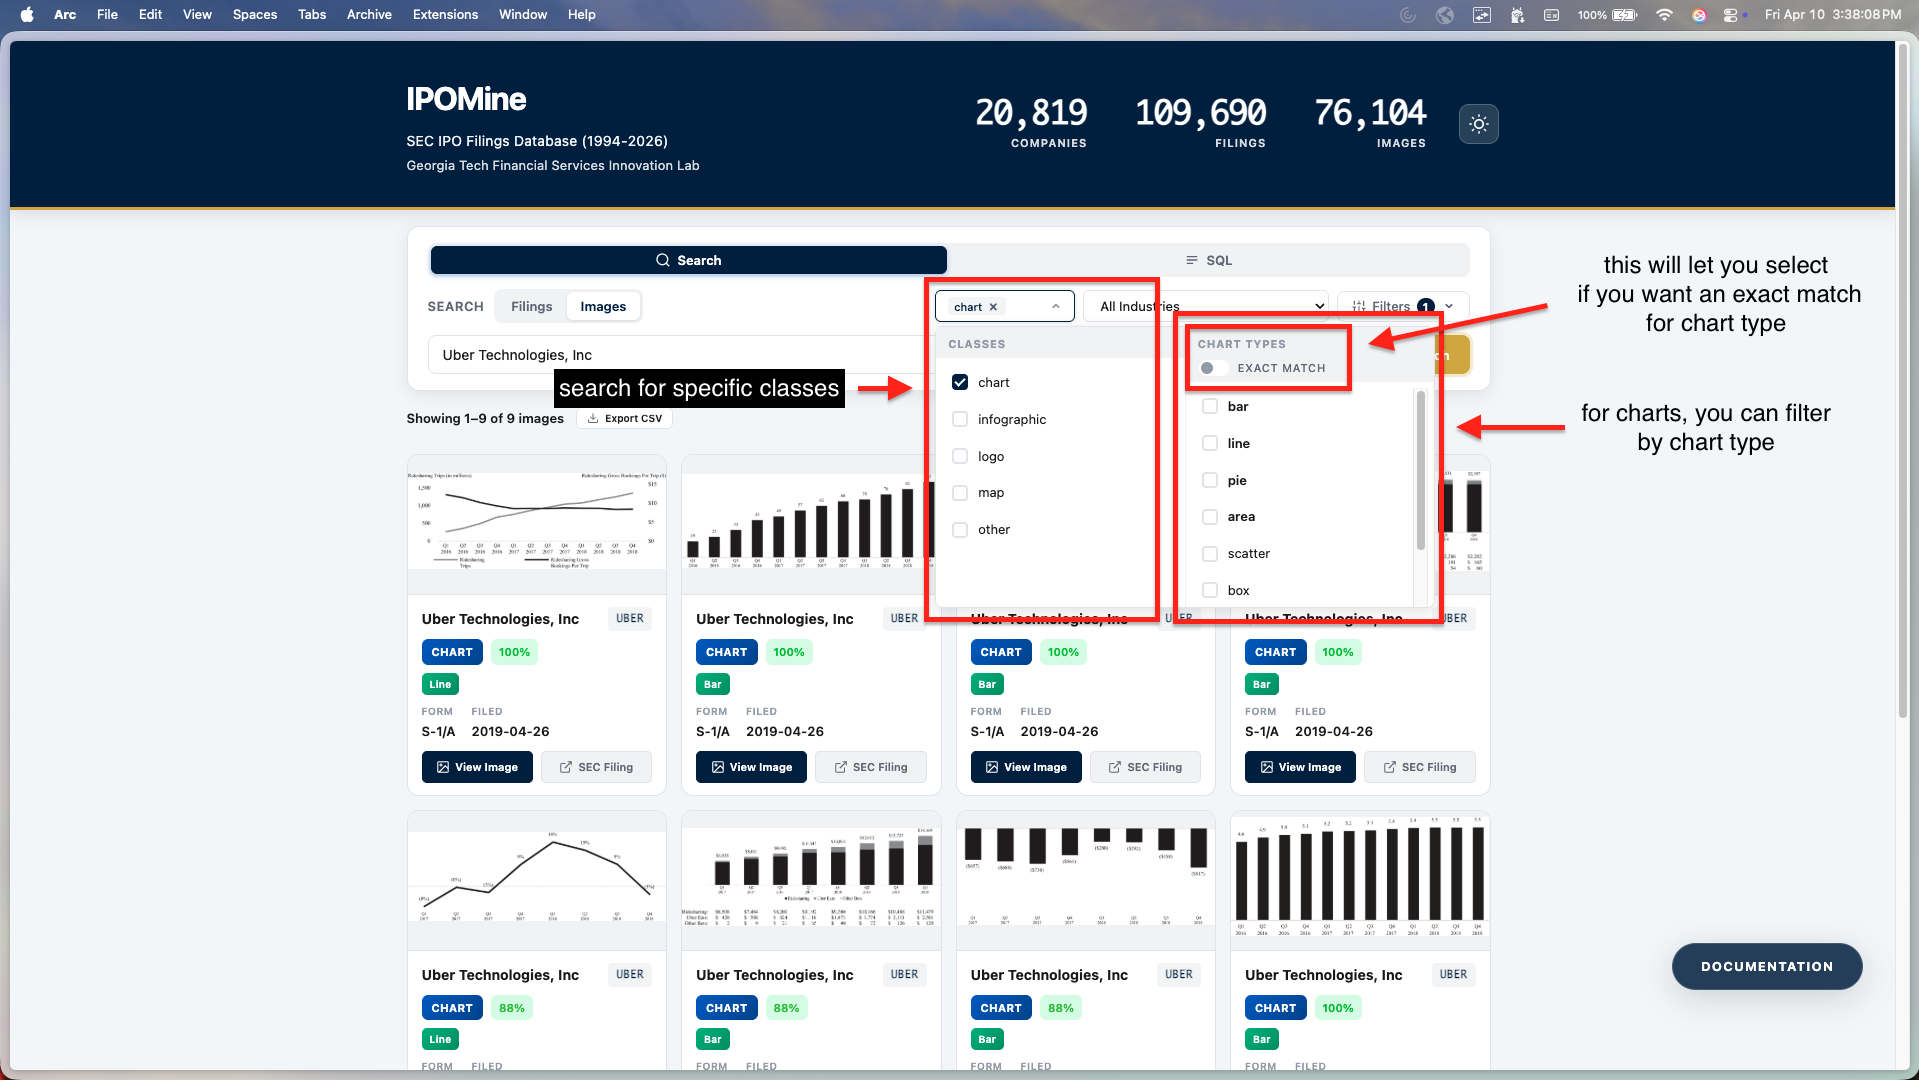Open the Window menu
This screenshot has height=1080, width=1919.
pos(523,14)
